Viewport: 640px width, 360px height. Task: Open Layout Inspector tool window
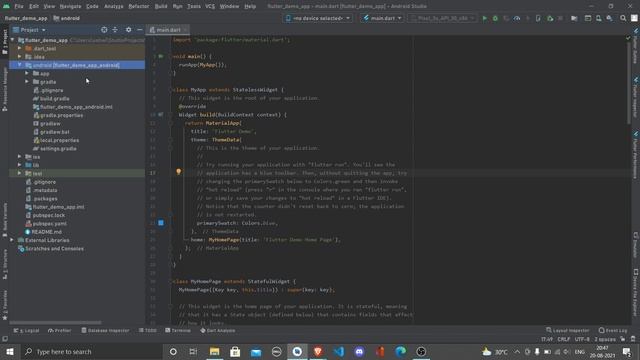click(568, 331)
